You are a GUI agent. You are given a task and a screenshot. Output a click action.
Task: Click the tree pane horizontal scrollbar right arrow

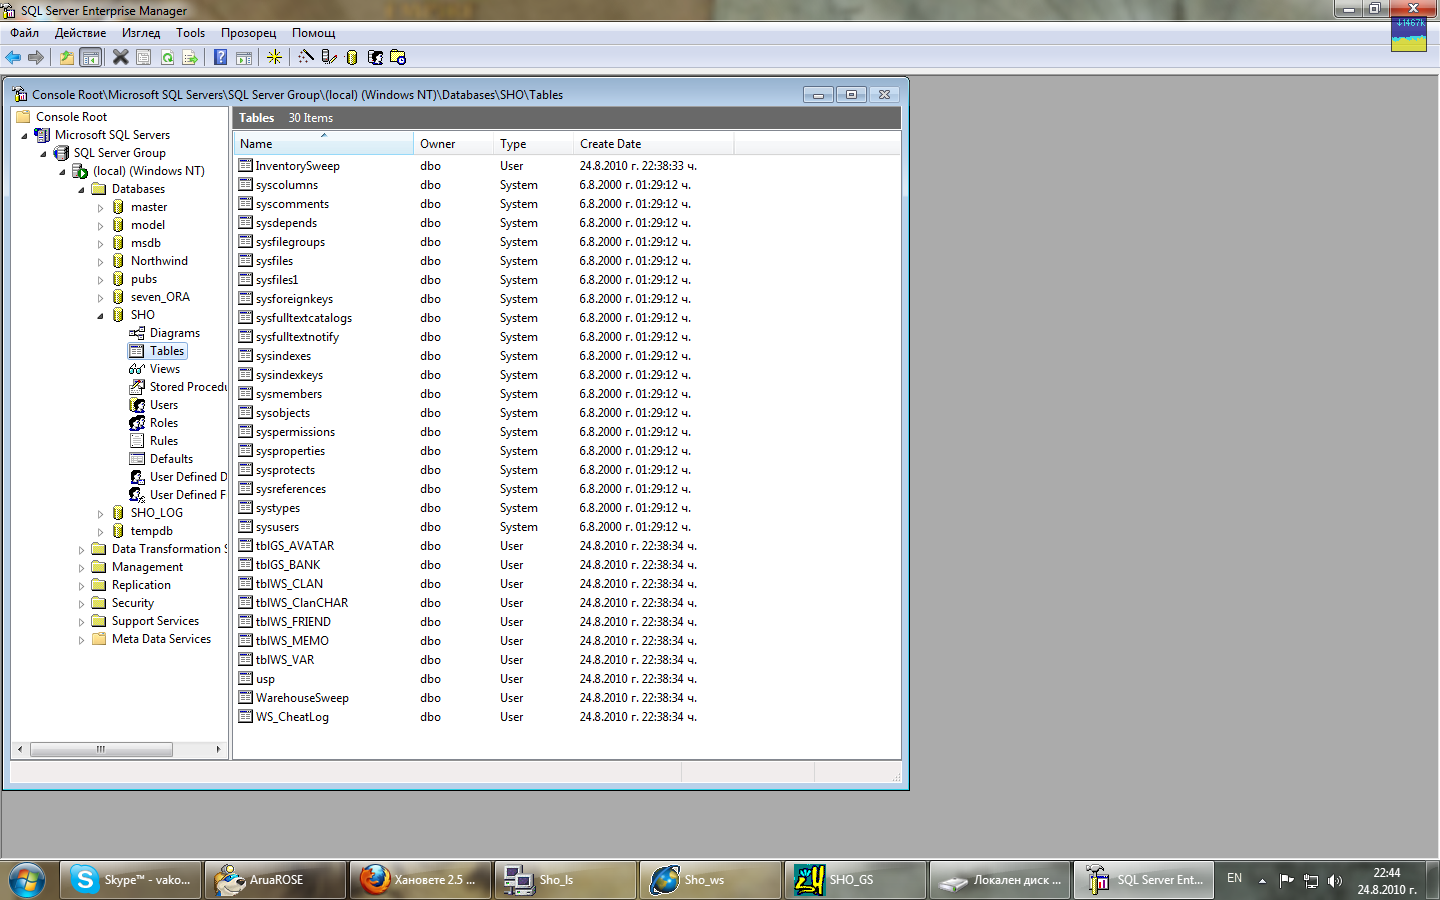pyautogui.click(x=218, y=749)
